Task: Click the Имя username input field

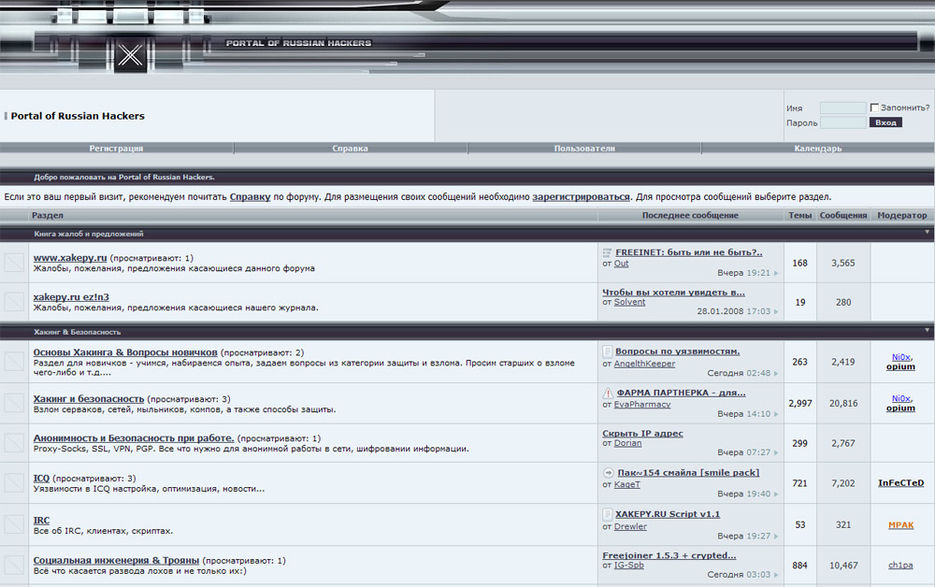Action: [843, 108]
